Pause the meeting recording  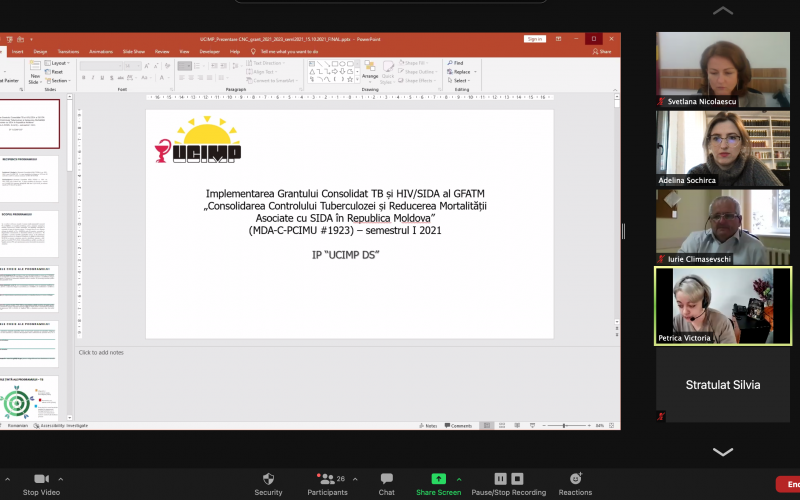(x=501, y=479)
